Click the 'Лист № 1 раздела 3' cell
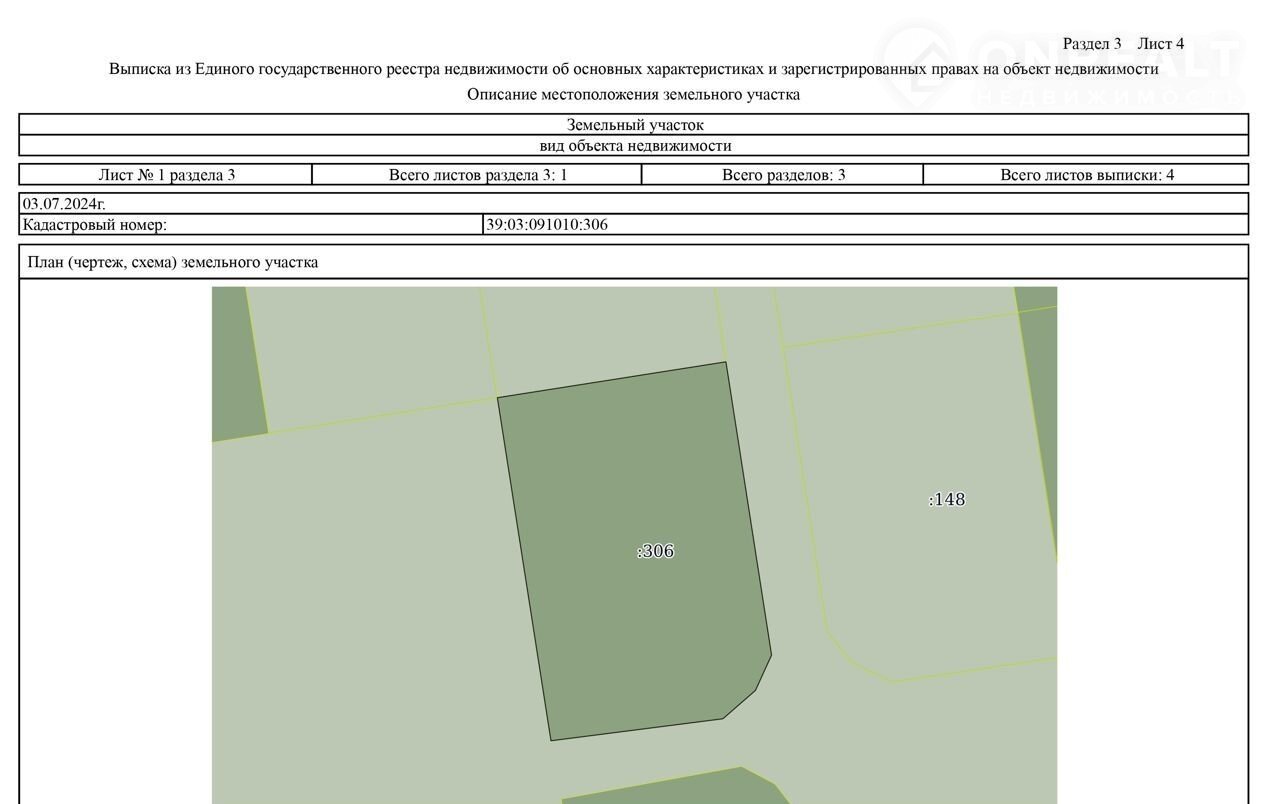This screenshot has height=804, width=1280. (166, 175)
